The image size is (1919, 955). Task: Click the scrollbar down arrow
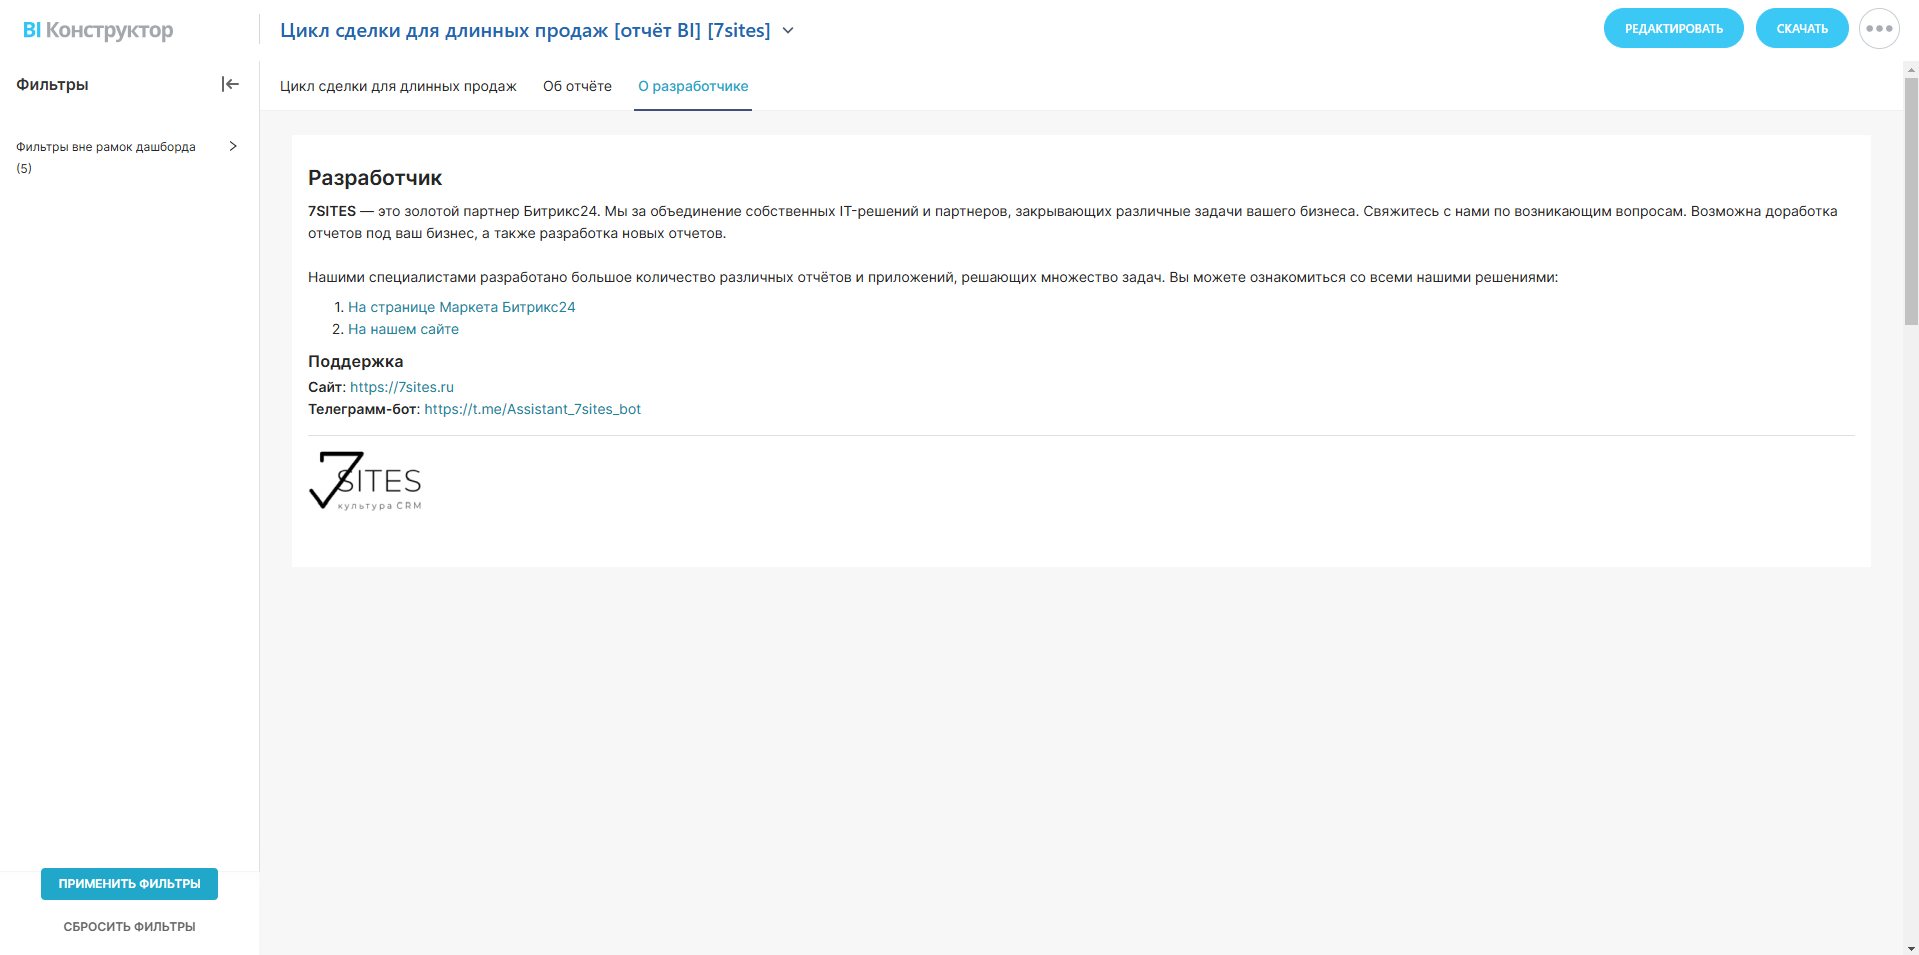point(1911,948)
